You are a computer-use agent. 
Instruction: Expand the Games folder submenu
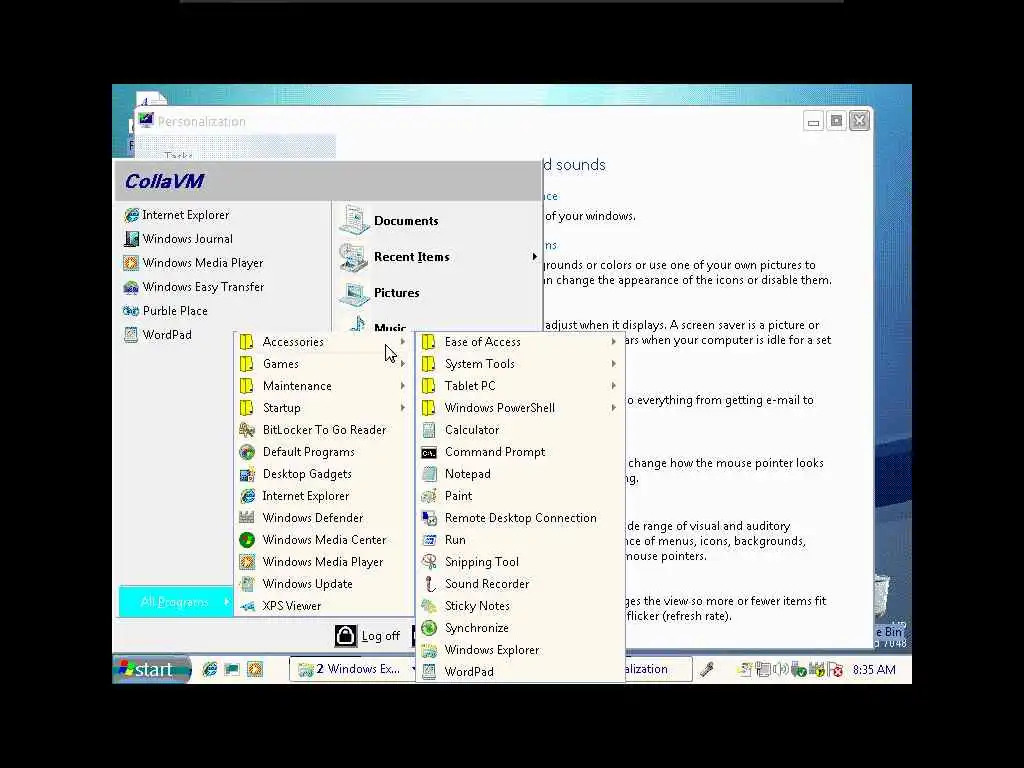click(323, 364)
